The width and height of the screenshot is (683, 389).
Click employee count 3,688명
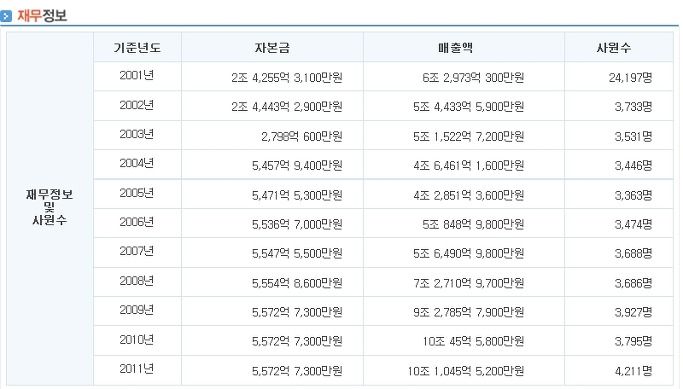click(633, 254)
